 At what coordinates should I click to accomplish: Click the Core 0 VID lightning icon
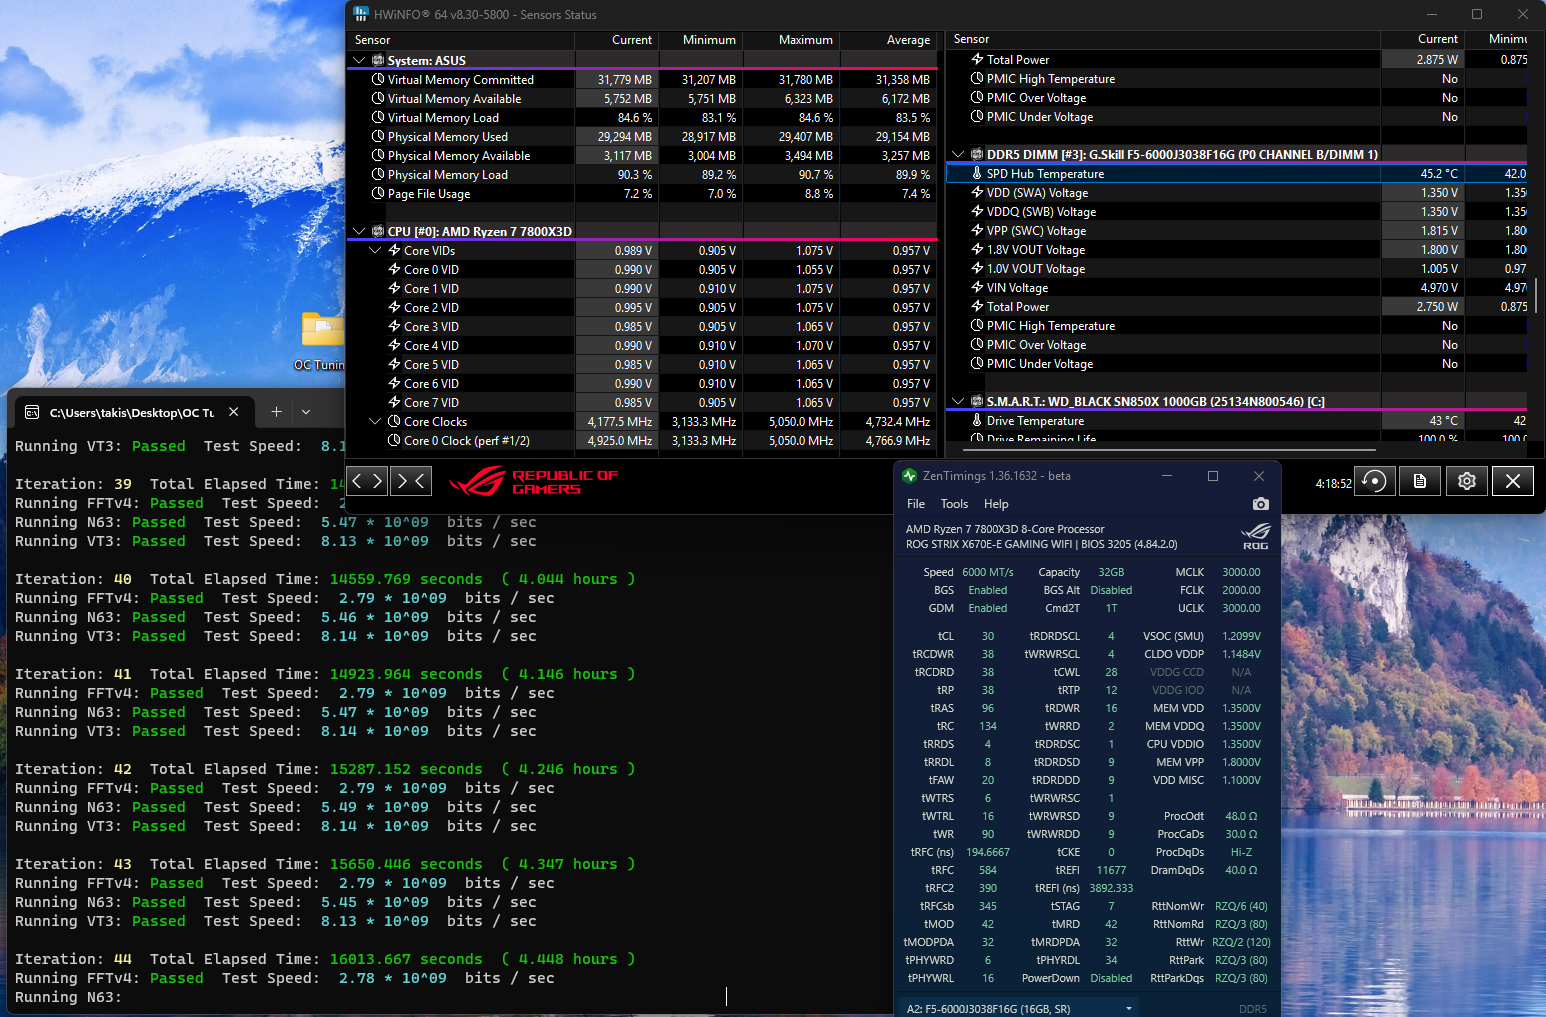click(394, 269)
